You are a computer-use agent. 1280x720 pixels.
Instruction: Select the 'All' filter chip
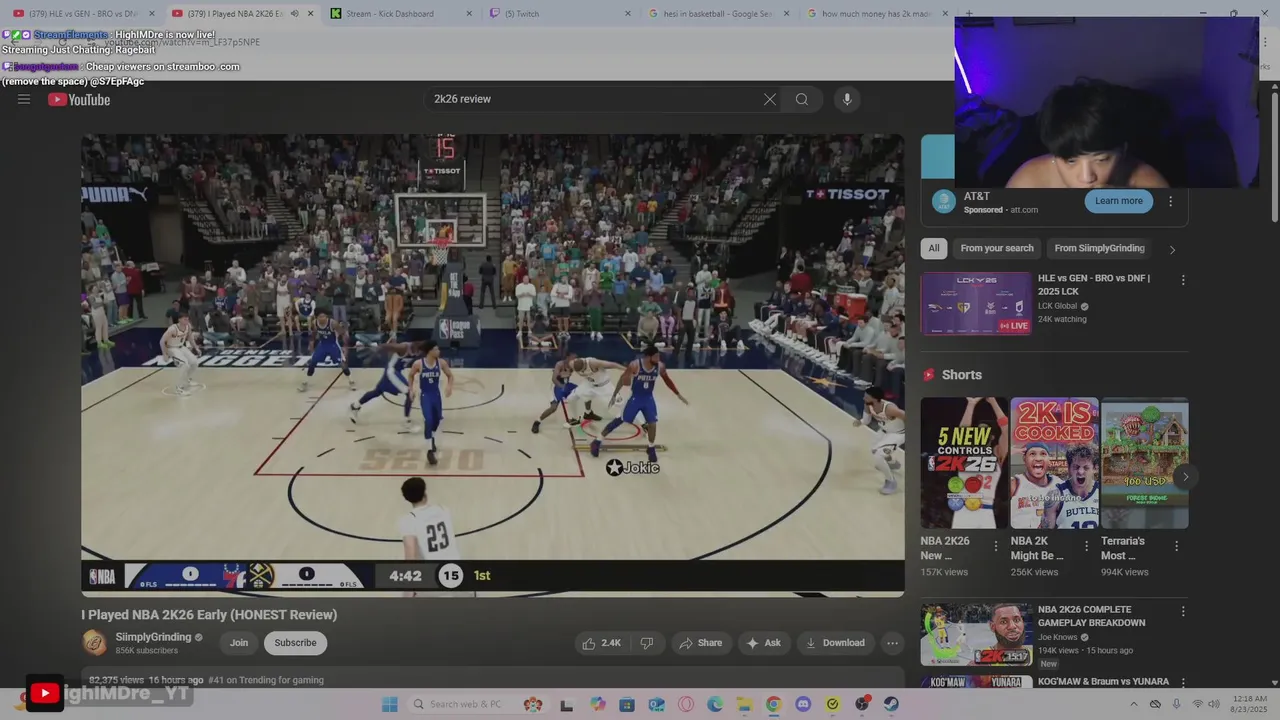tap(934, 248)
